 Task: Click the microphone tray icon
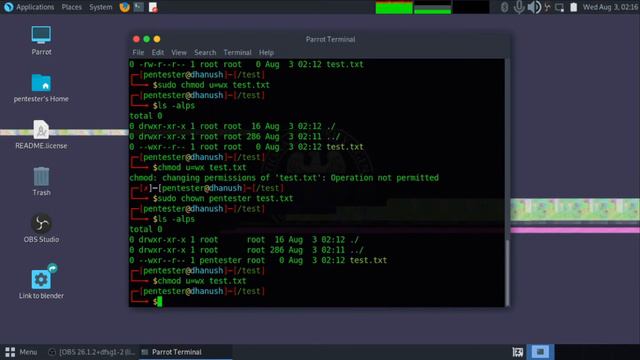519,7
